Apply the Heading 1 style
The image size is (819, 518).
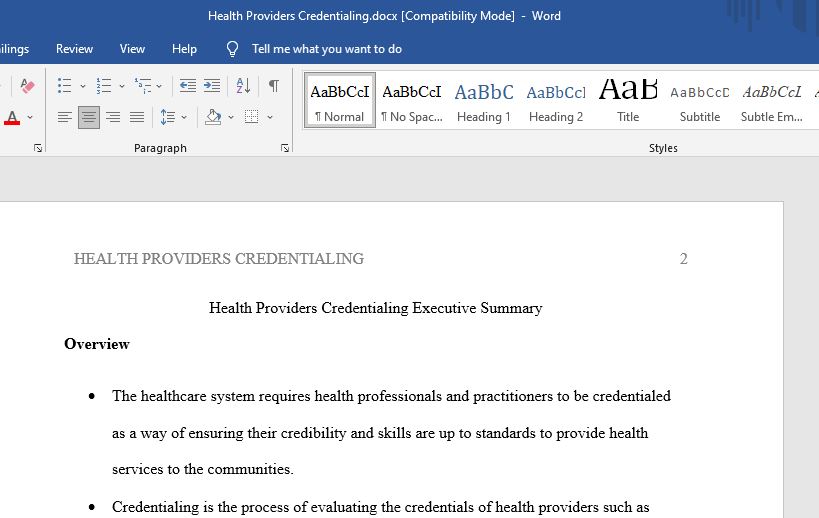[x=484, y=101]
